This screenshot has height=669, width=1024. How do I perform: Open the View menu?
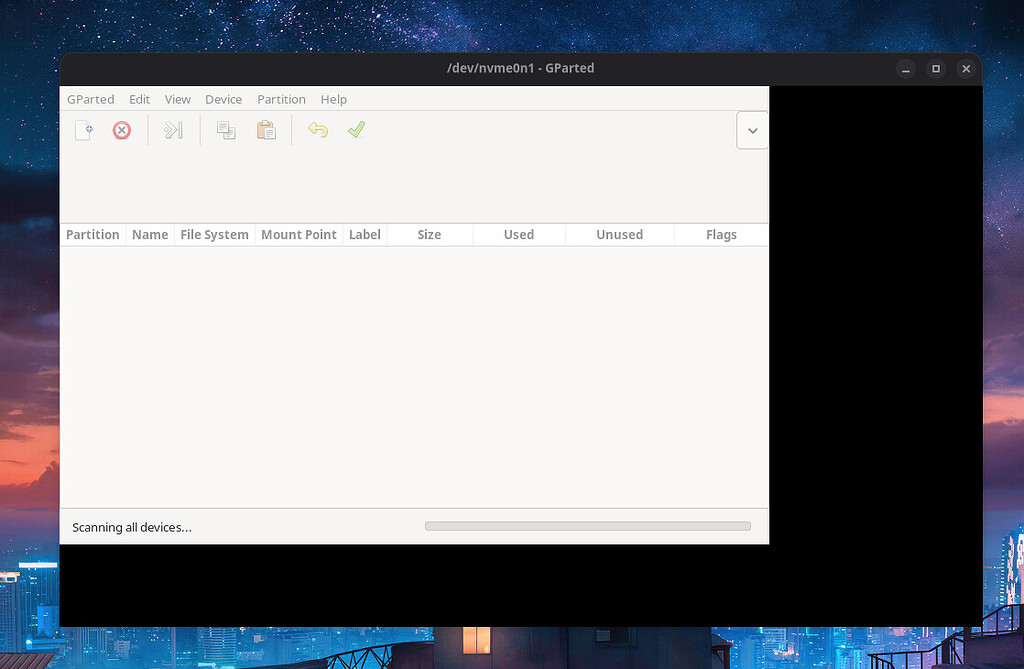[177, 99]
